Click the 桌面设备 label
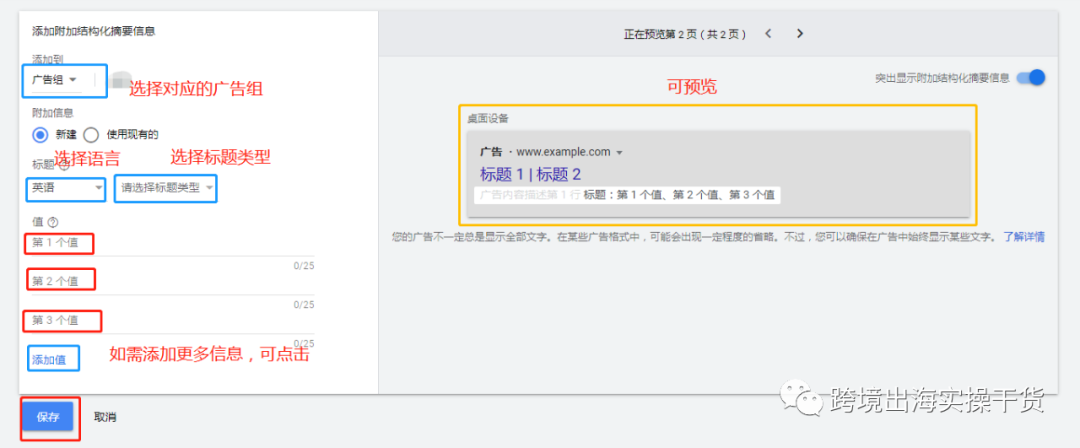Image resolution: width=1080 pixels, height=448 pixels. pyautogui.click(x=488, y=119)
